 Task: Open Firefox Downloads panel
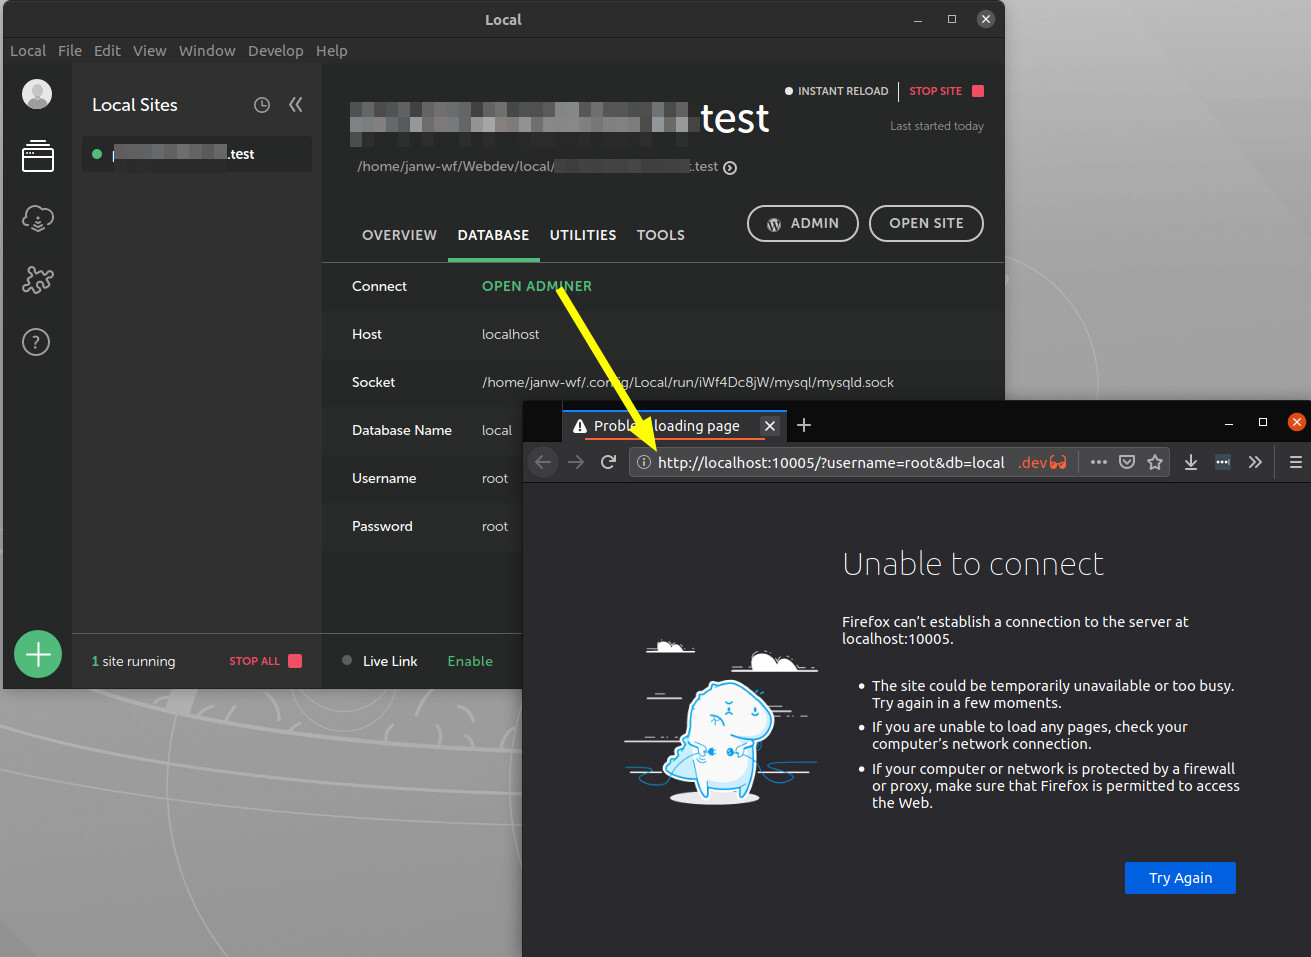[x=1191, y=462]
